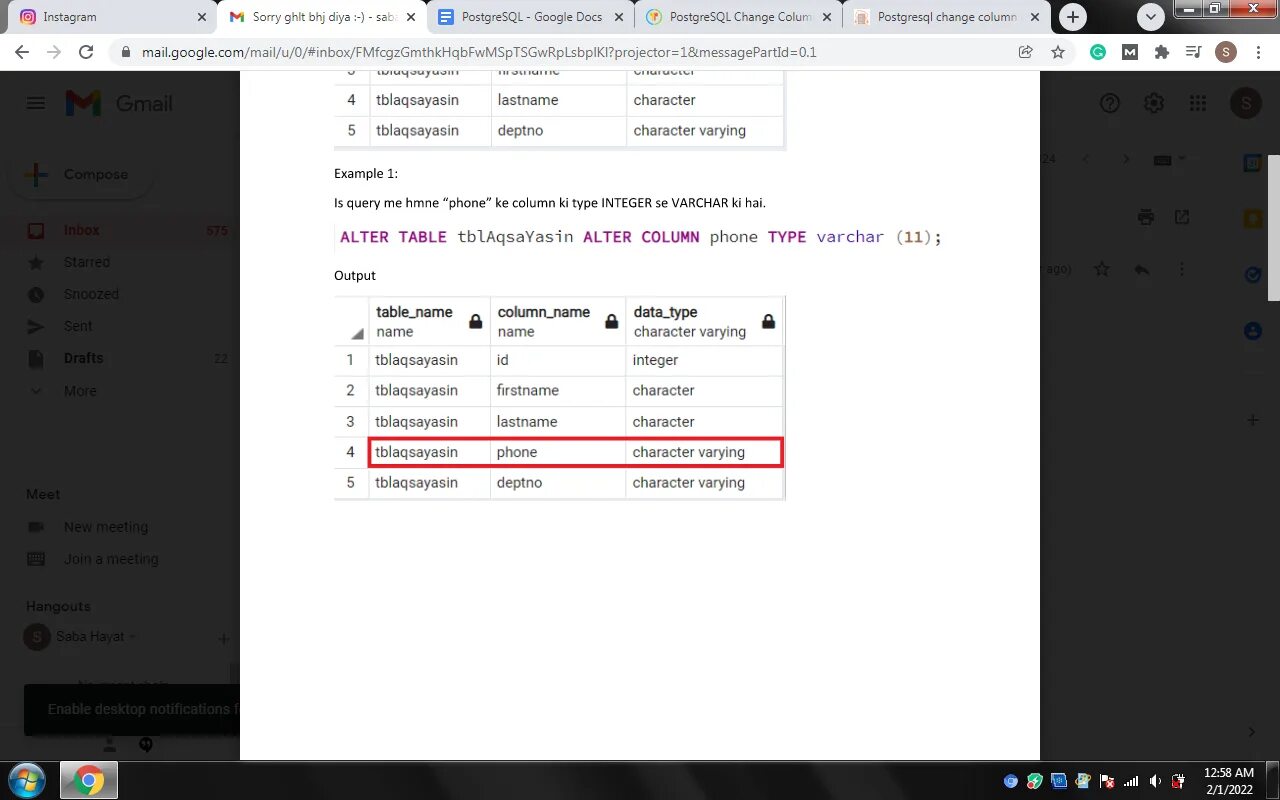Open Google Keep in the side panel
This screenshot has height=800, width=1280.
[x=1252, y=219]
